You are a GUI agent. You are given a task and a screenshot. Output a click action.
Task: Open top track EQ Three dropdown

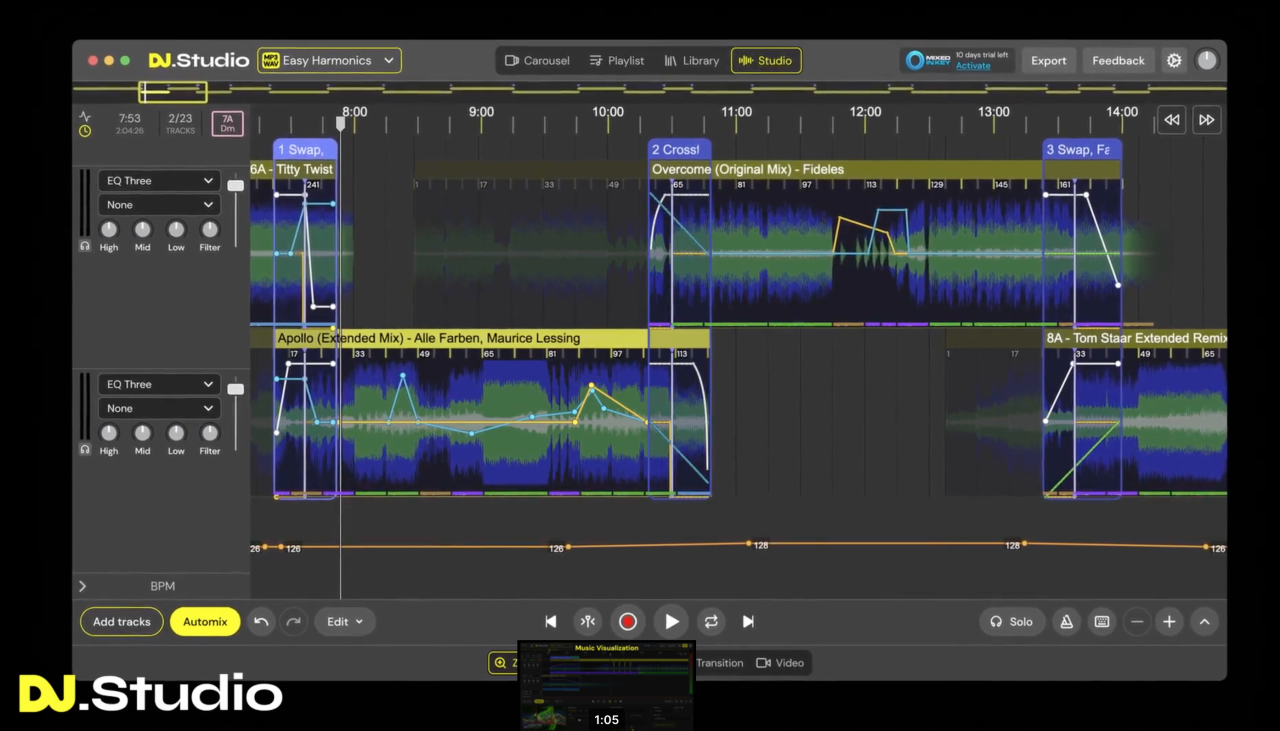[x=159, y=181]
